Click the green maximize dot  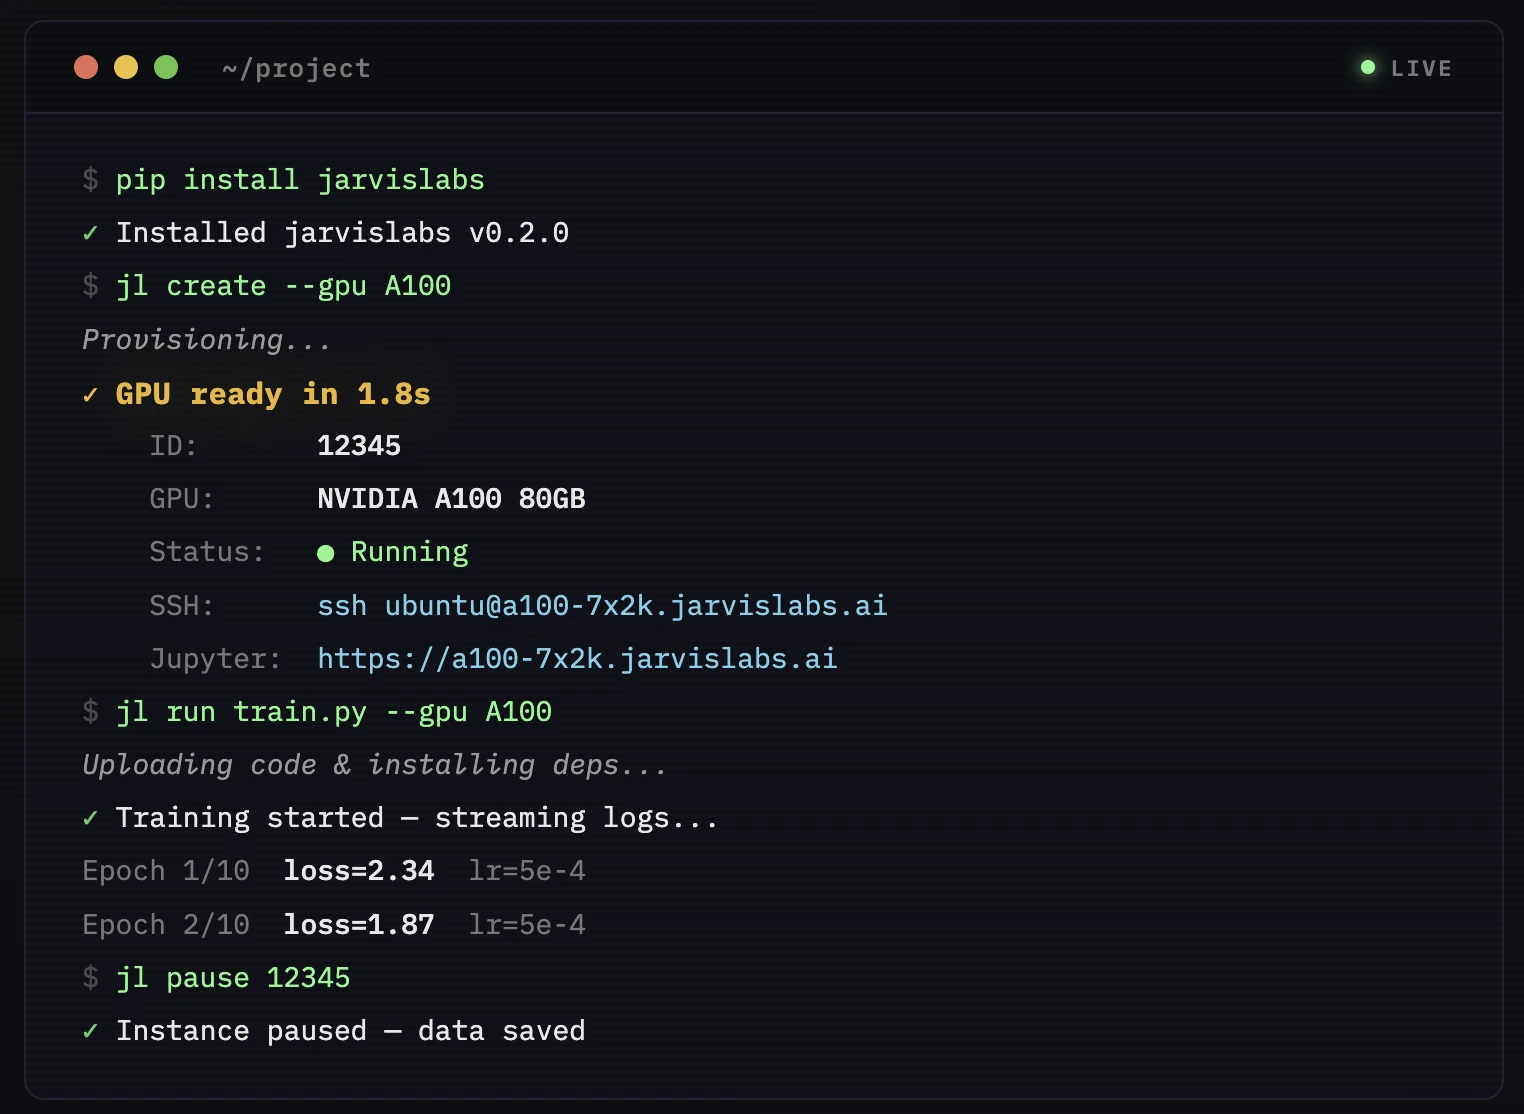point(166,67)
